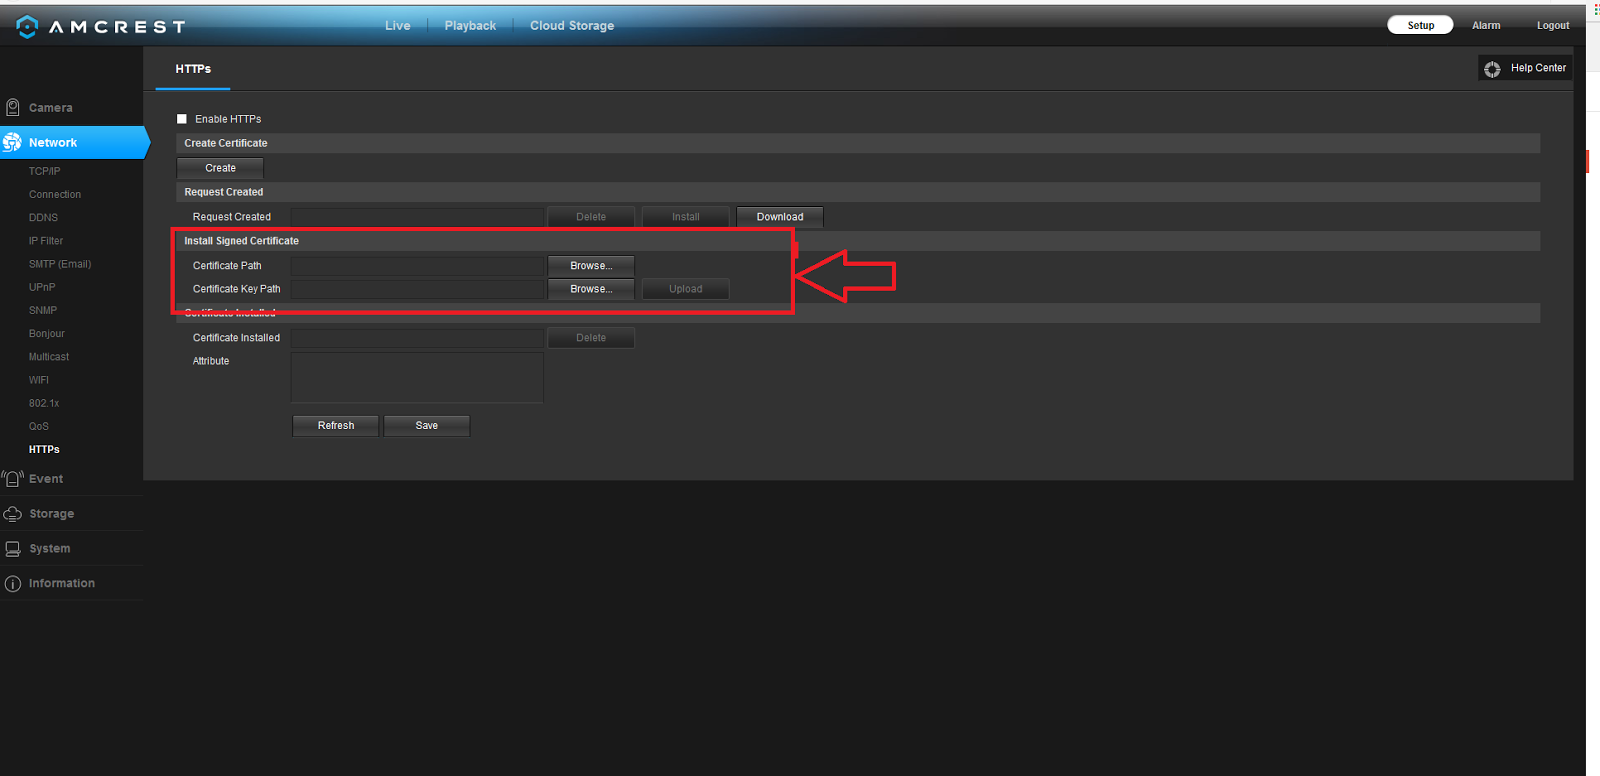Click the Install request button
Viewport: 1600px width, 776px height.
coord(686,217)
